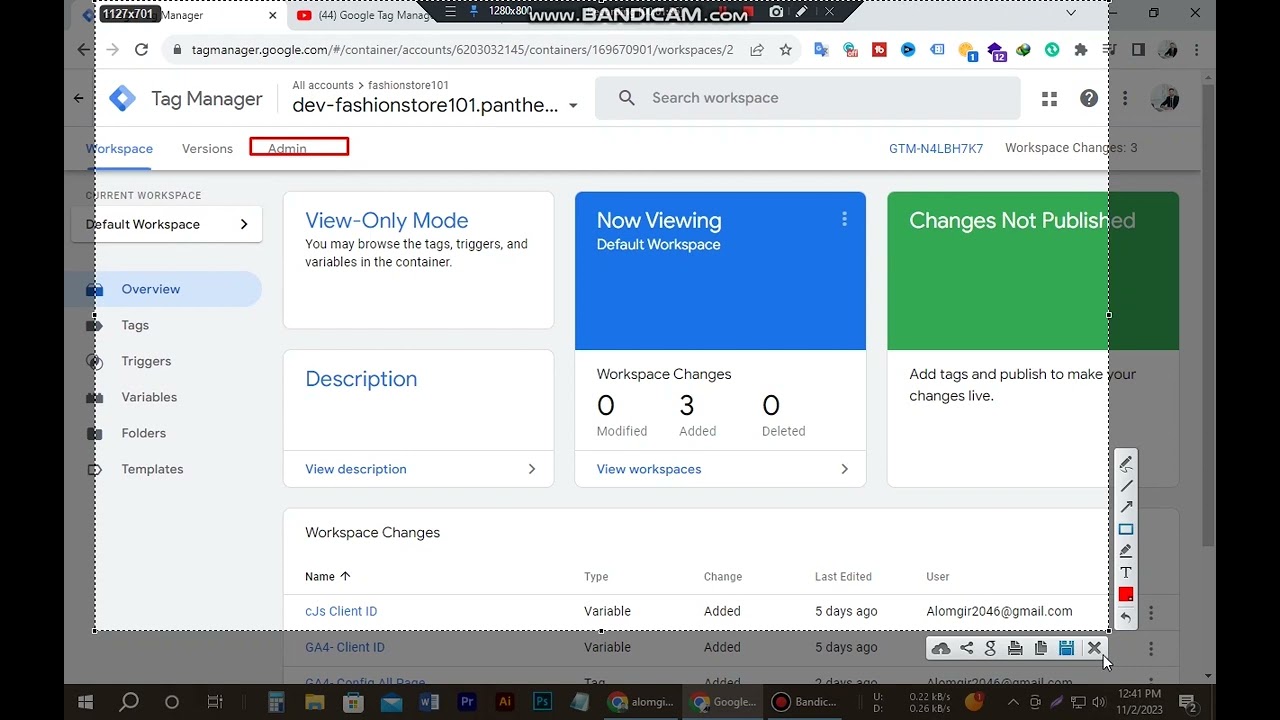1280x720 pixels.
Task: Open the Premiere Pro taskbar icon
Action: [467, 702]
